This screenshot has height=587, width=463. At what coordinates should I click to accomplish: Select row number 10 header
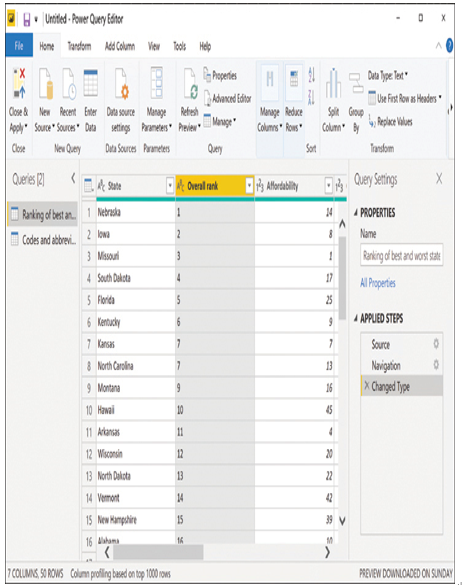click(89, 410)
